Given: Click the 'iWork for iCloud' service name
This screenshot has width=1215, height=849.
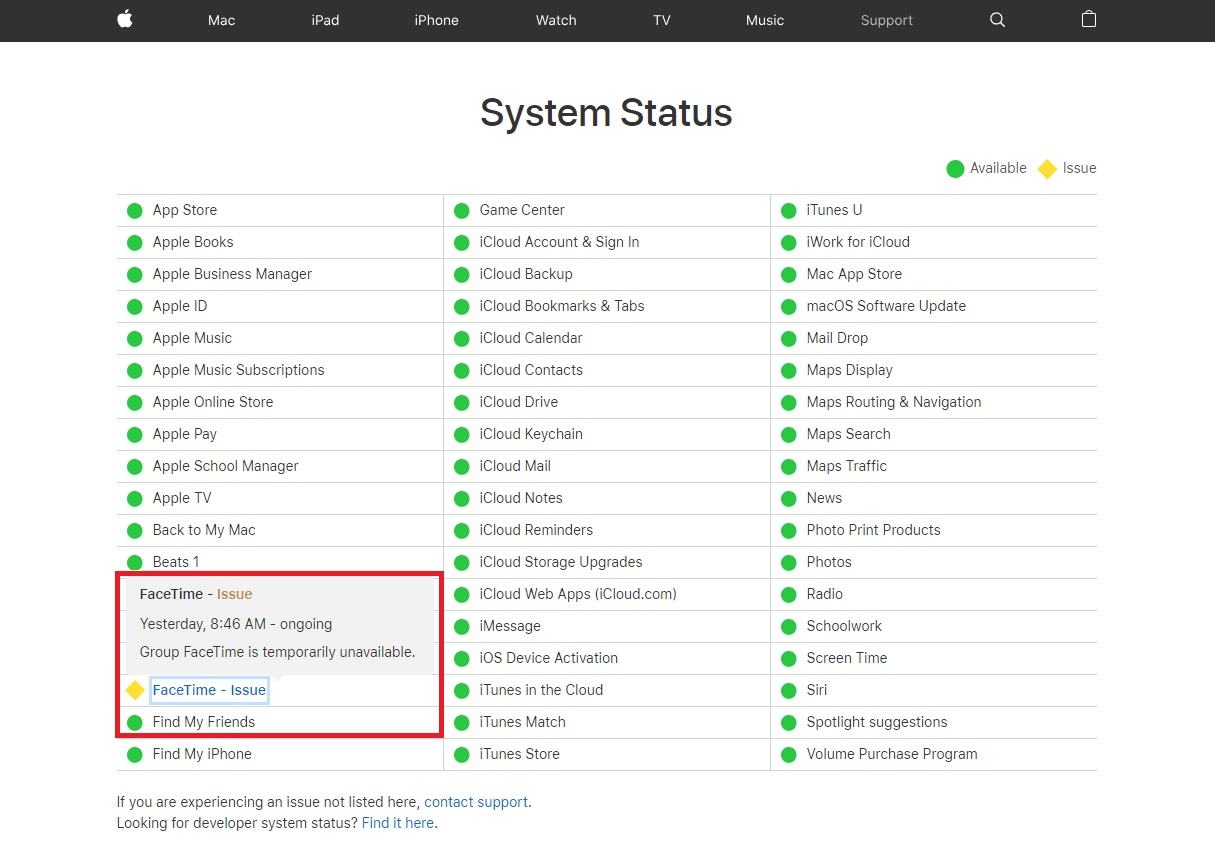Looking at the screenshot, I should [x=858, y=242].
